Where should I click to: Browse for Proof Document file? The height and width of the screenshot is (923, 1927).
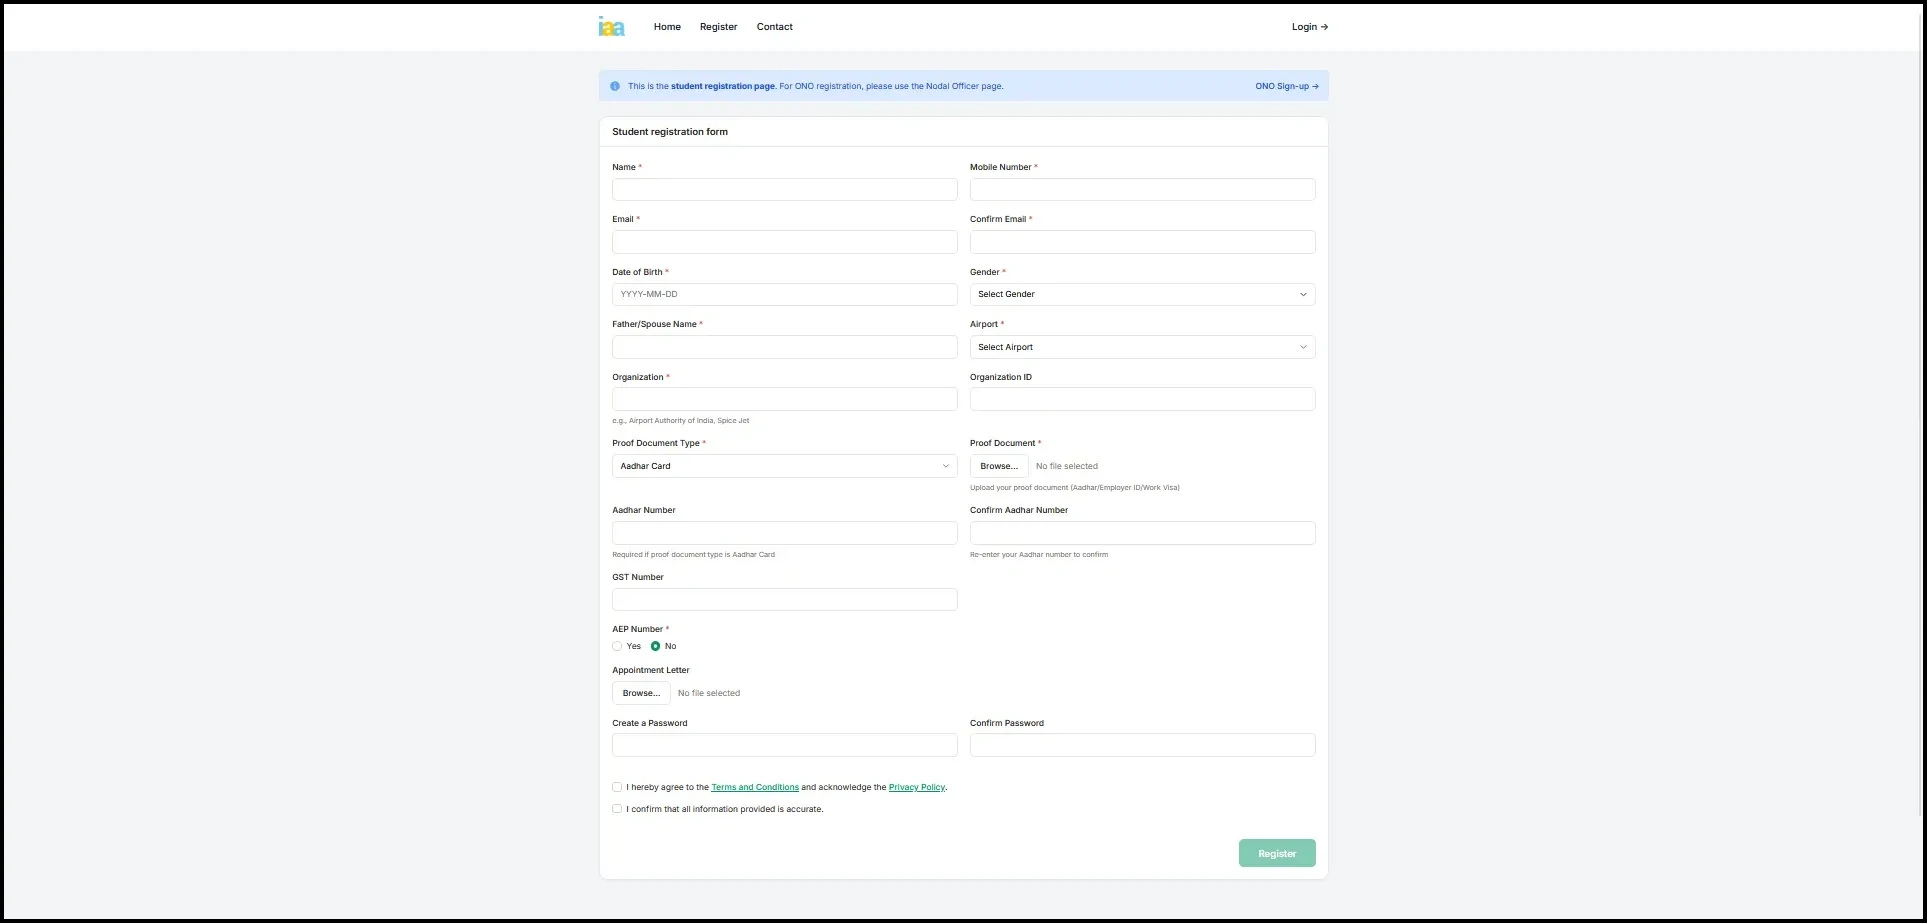tap(998, 466)
